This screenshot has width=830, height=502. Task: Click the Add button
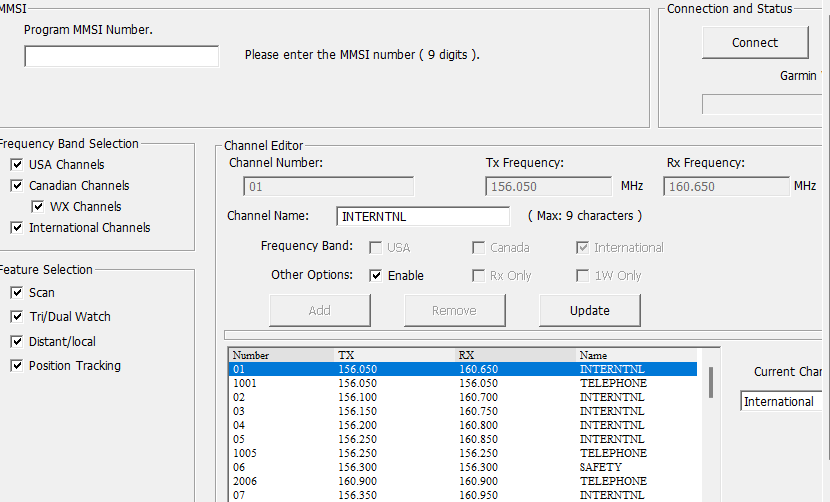pyautogui.click(x=320, y=310)
